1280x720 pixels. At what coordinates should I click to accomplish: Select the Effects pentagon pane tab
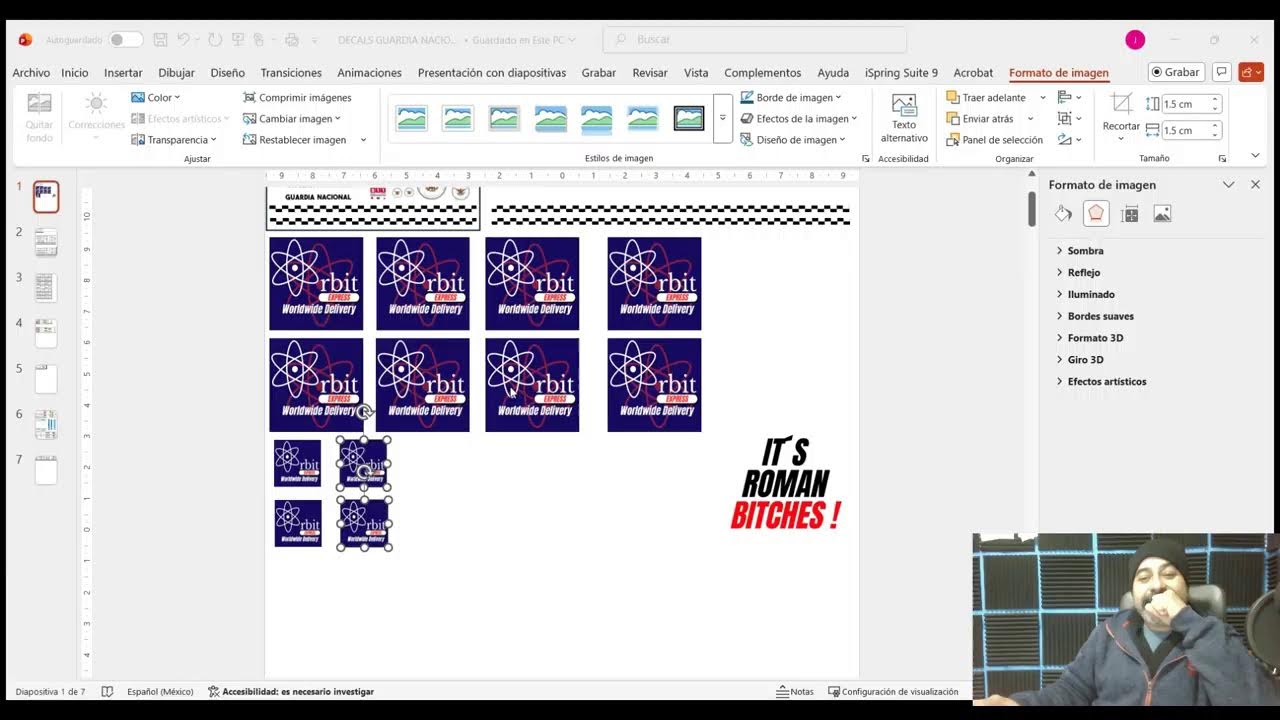[x=1096, y=213]
